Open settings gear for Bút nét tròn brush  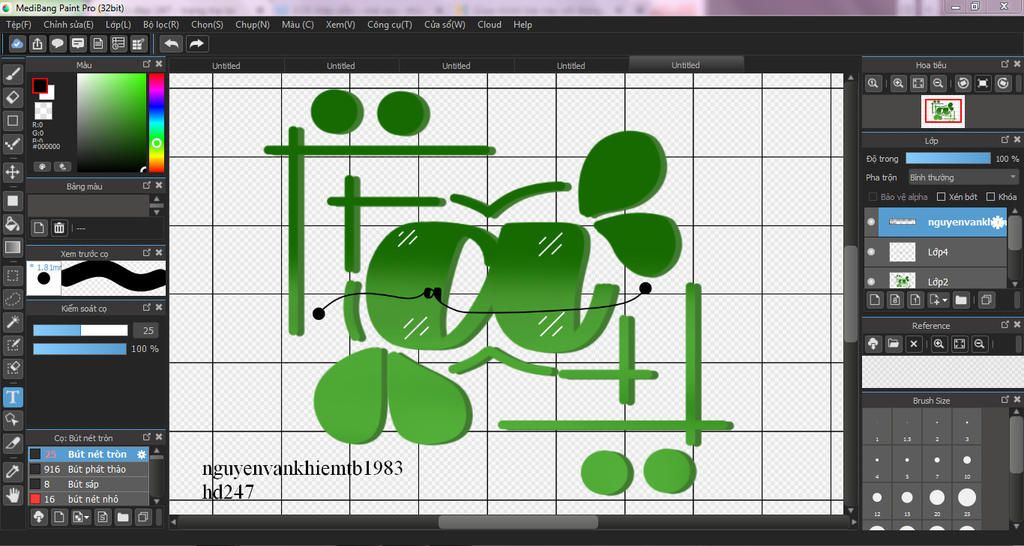pos(141,455)
